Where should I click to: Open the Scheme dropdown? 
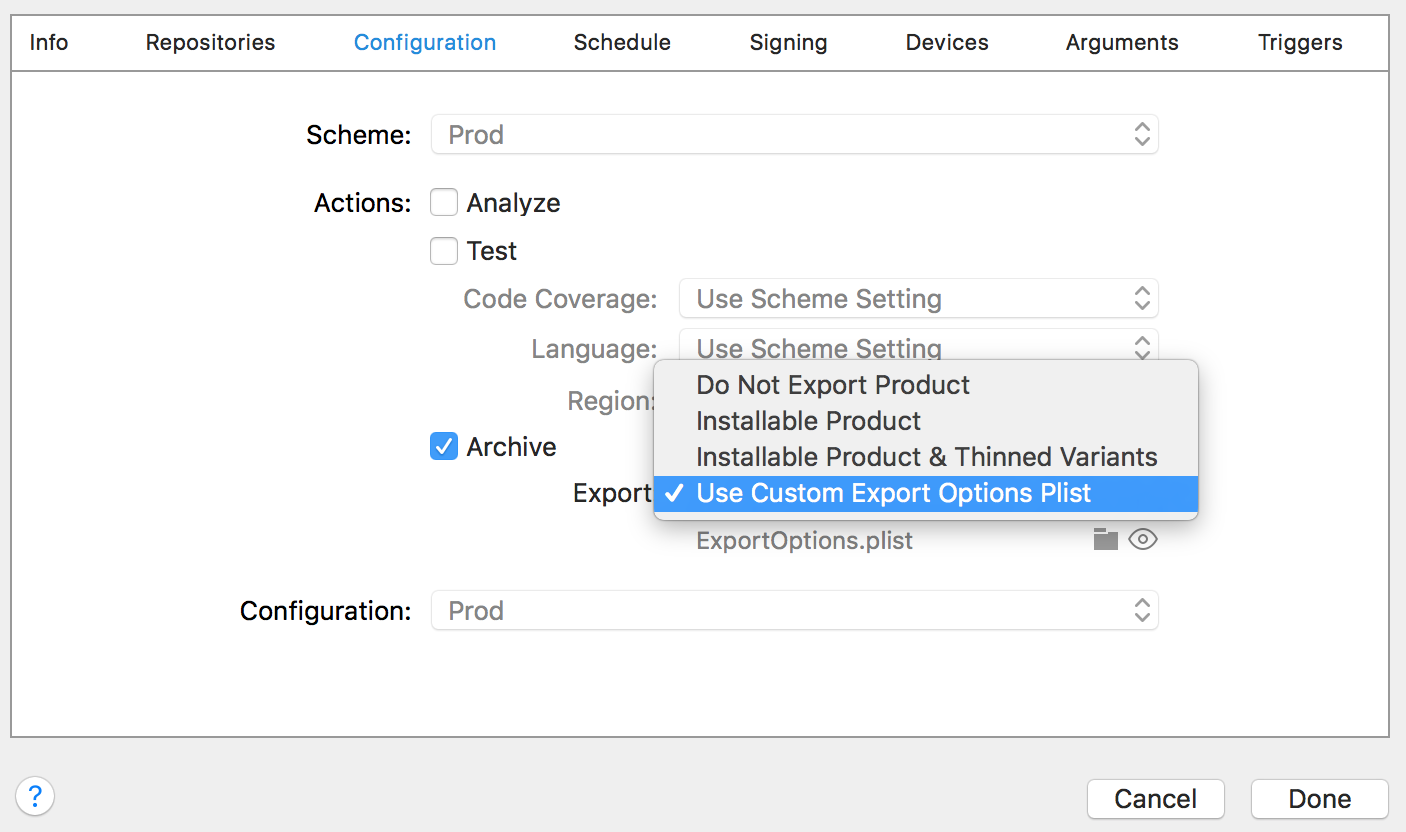coord(794,135)
